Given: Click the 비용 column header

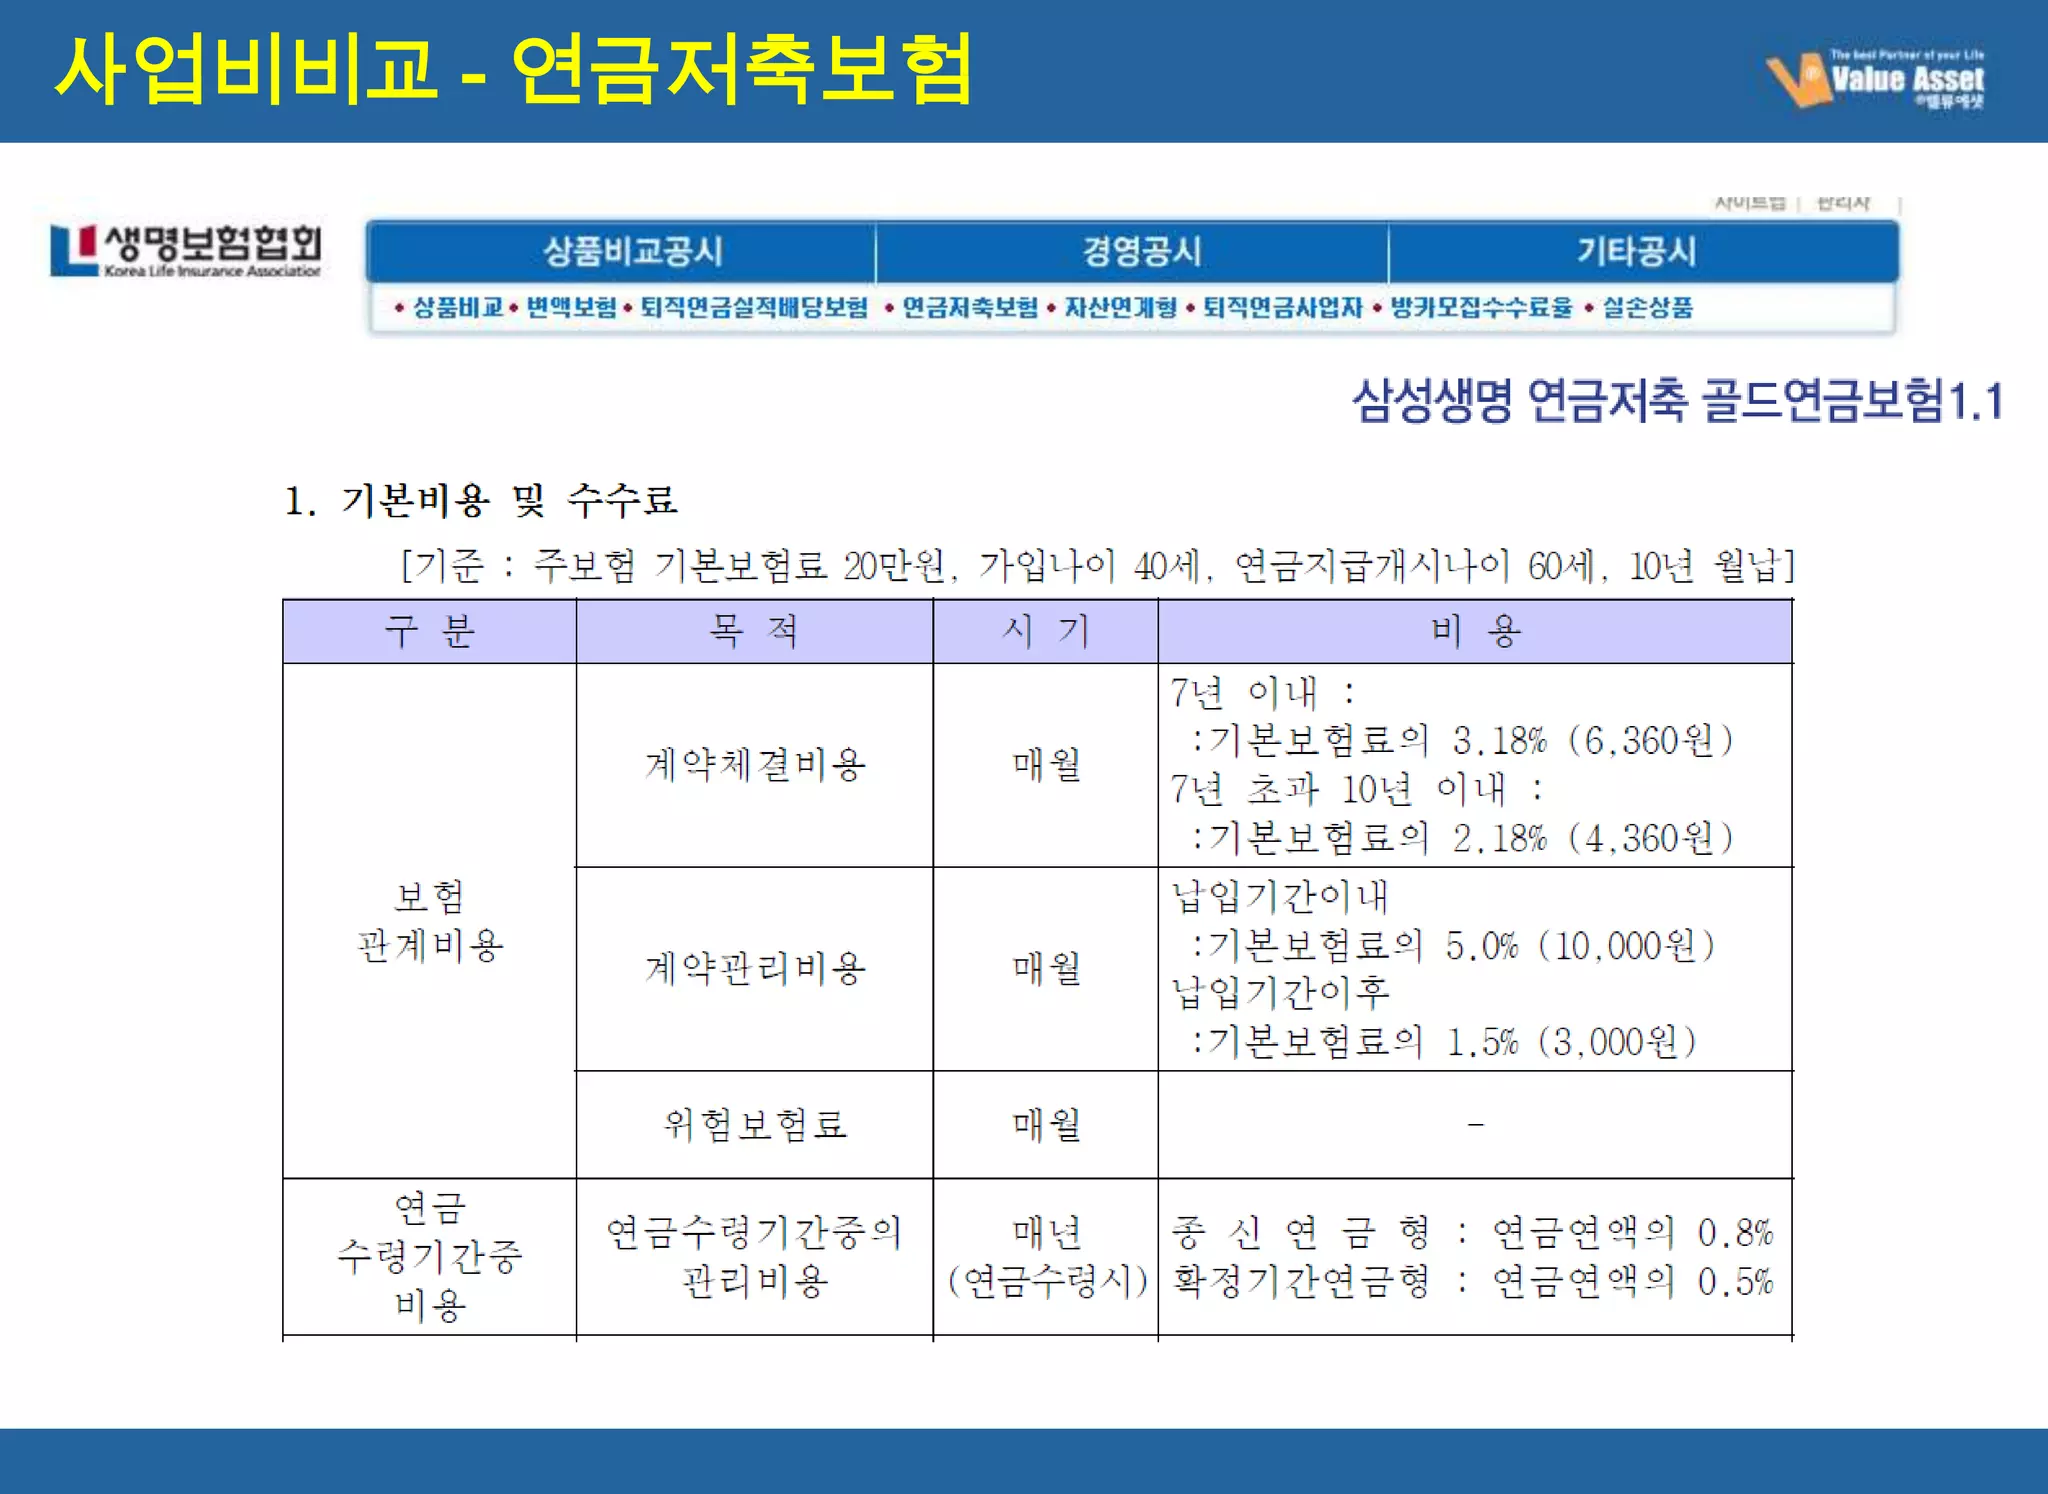Looking at the screenshot, I should click(x=1475, y=631).
